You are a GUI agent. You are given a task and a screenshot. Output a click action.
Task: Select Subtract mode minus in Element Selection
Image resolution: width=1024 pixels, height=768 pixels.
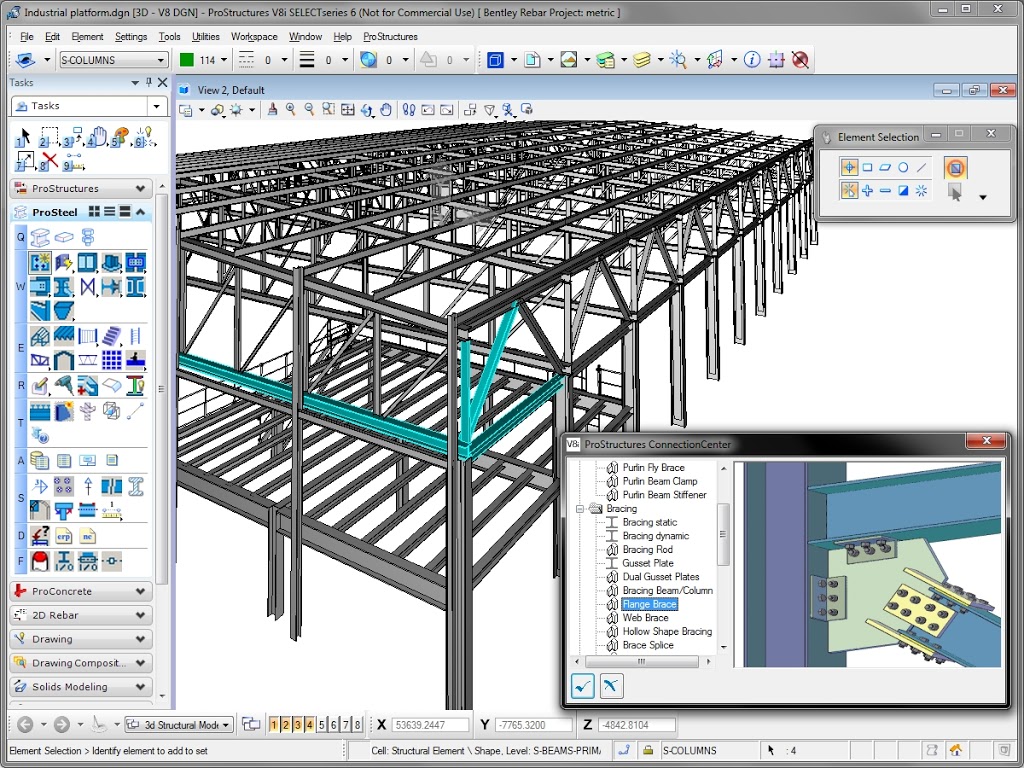coord(885,191)
